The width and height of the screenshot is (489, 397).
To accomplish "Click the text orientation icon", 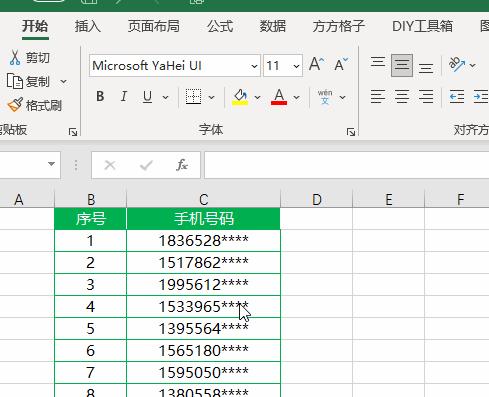I will [457, 64].
